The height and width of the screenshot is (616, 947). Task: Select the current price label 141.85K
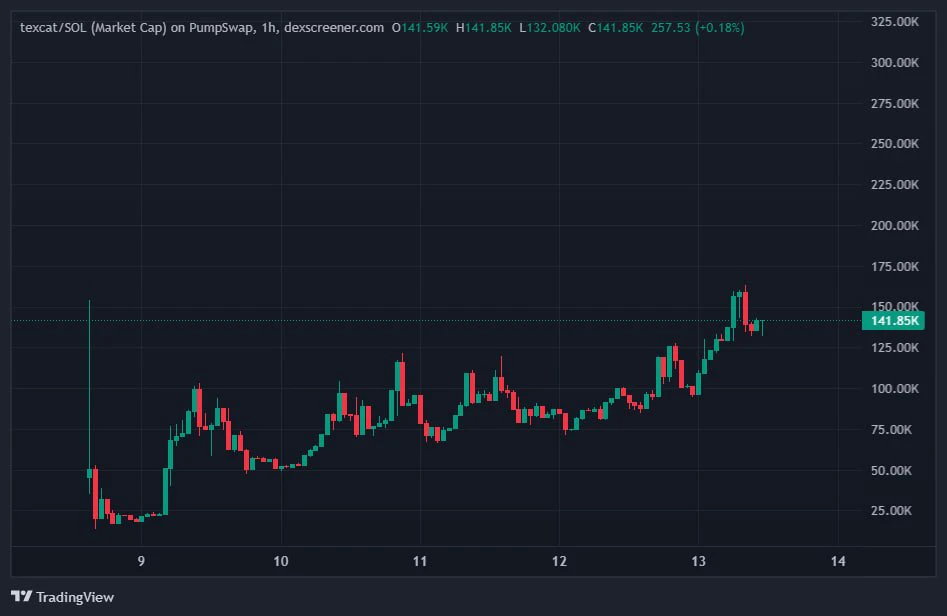click(x=893, y=321)
